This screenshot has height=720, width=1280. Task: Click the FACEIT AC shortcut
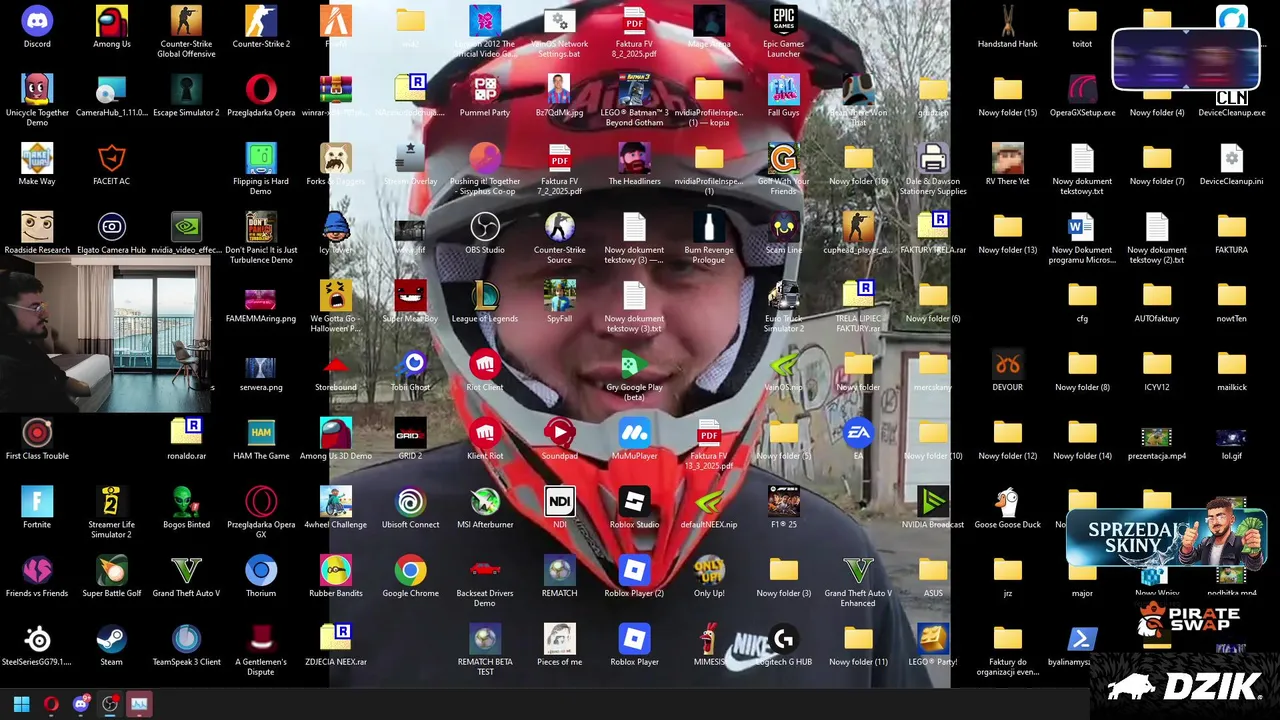(111, 164)
